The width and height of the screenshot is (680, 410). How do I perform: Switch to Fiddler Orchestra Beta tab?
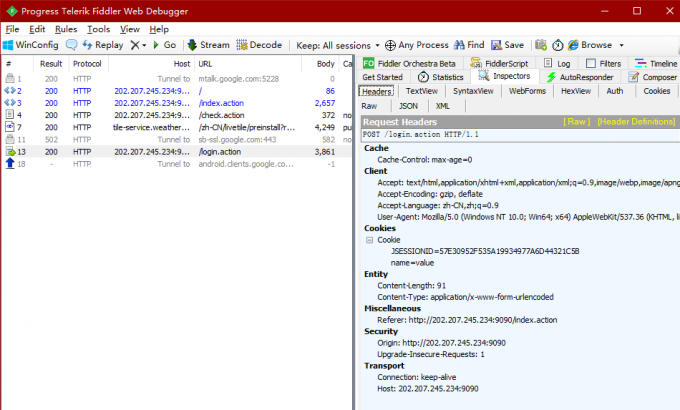409,63
